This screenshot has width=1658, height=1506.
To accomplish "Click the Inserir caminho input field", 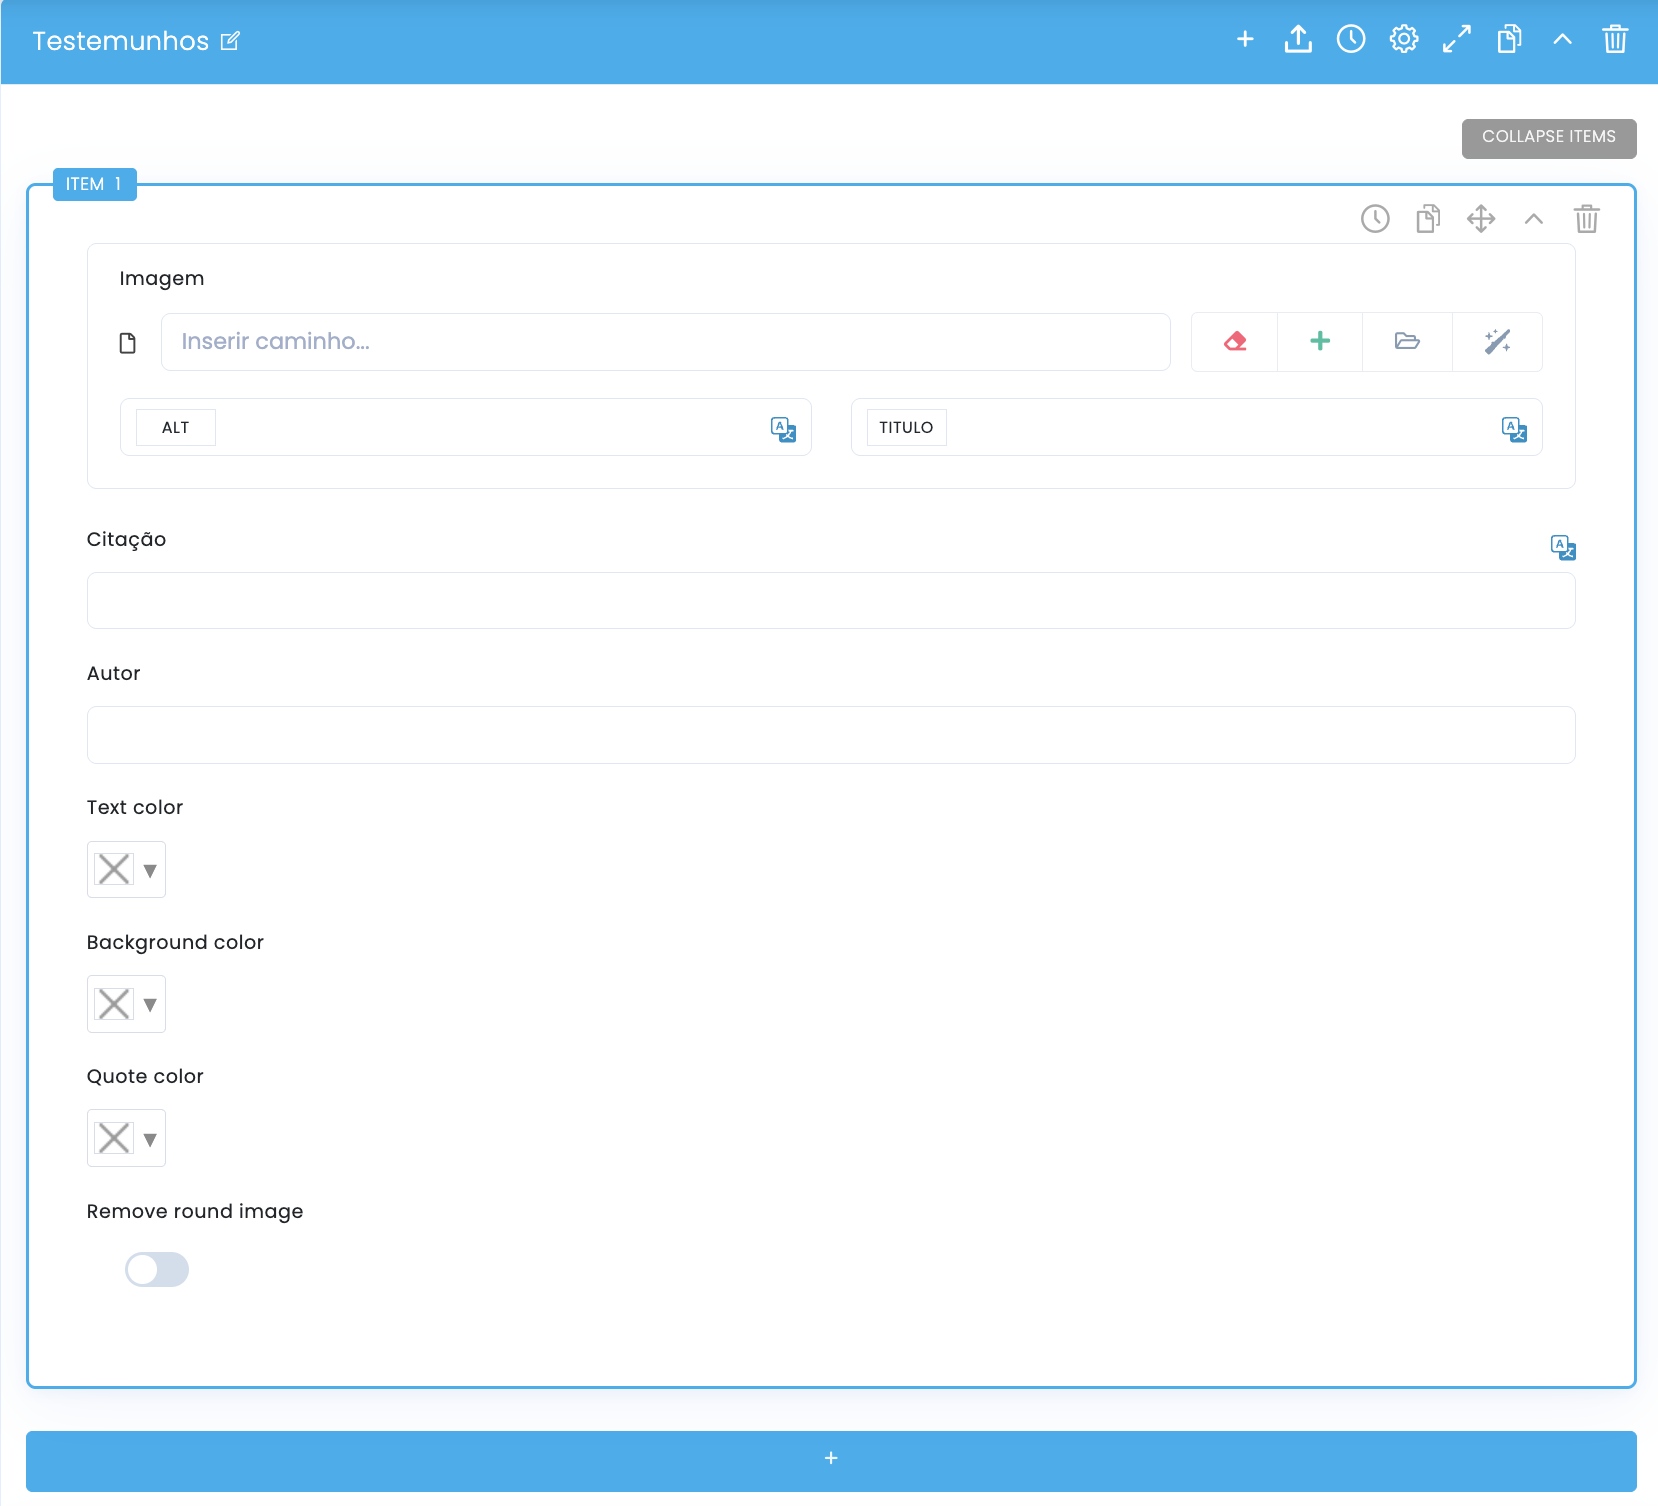I will point(666,342).
